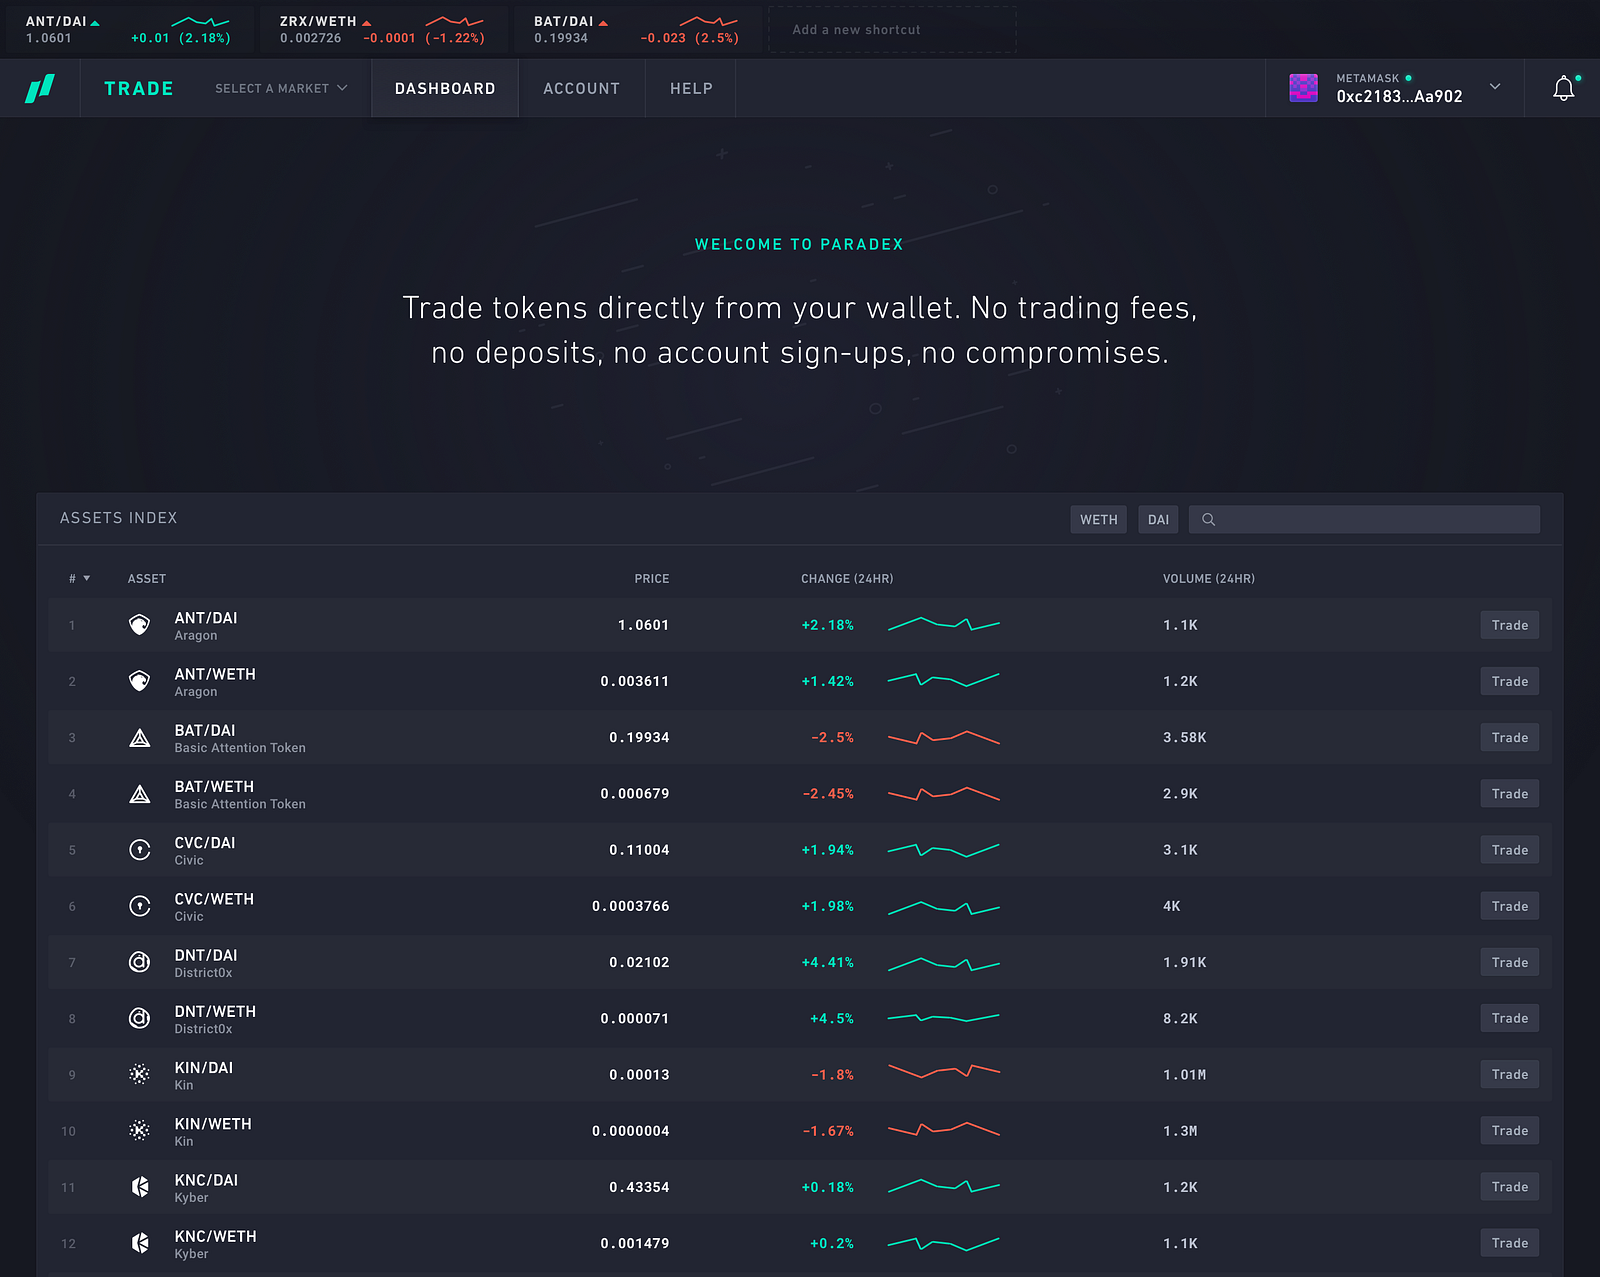Open the Account tab
This screenshot has height=1277, width=1600.
(x=581, y=88)
